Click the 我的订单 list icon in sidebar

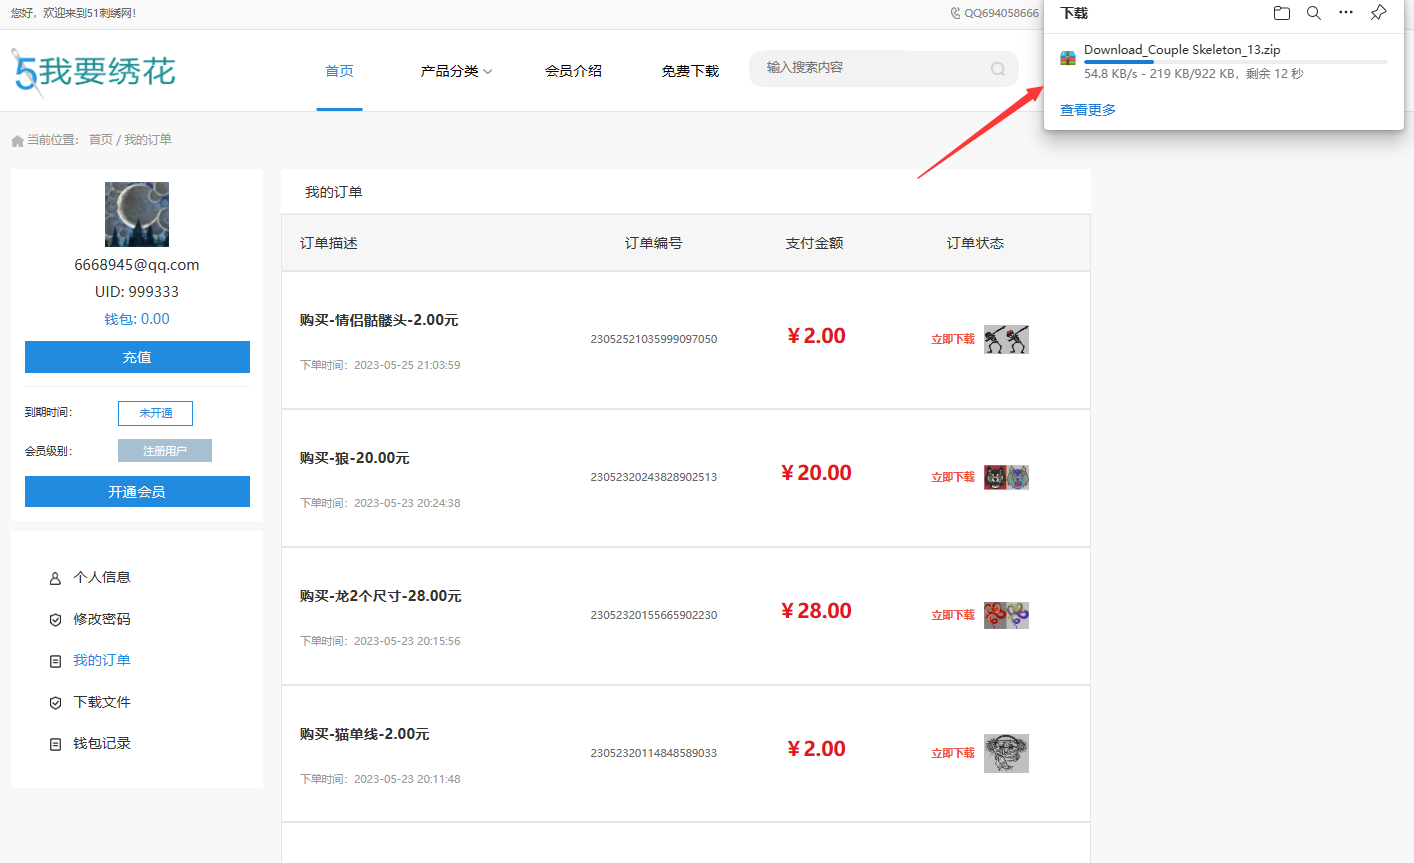pyautogui.click(x=55, y=661)
